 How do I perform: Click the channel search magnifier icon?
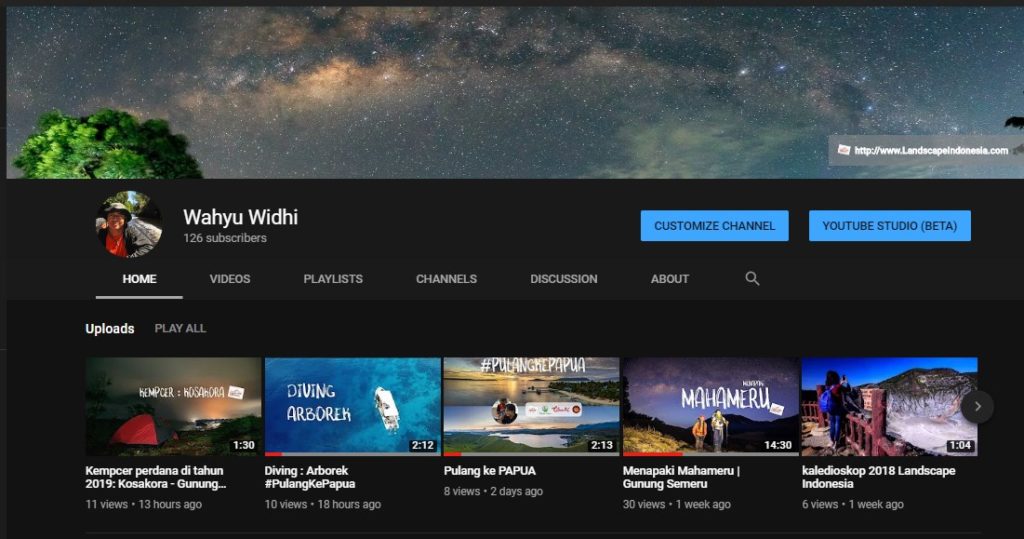pos(752,279)
